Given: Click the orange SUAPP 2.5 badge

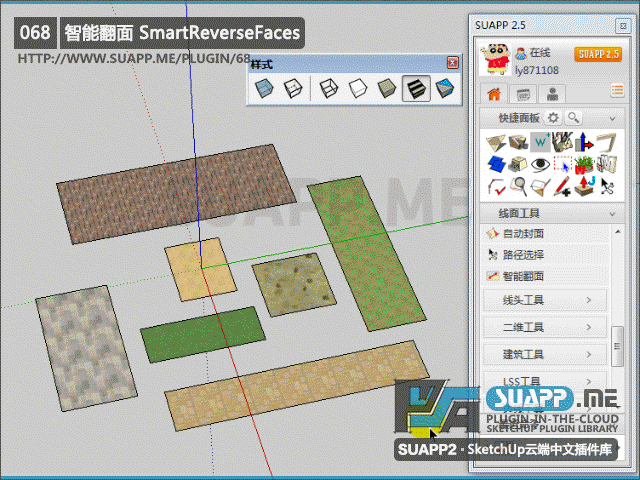Looking at the screenshot, I should (598, 54).
